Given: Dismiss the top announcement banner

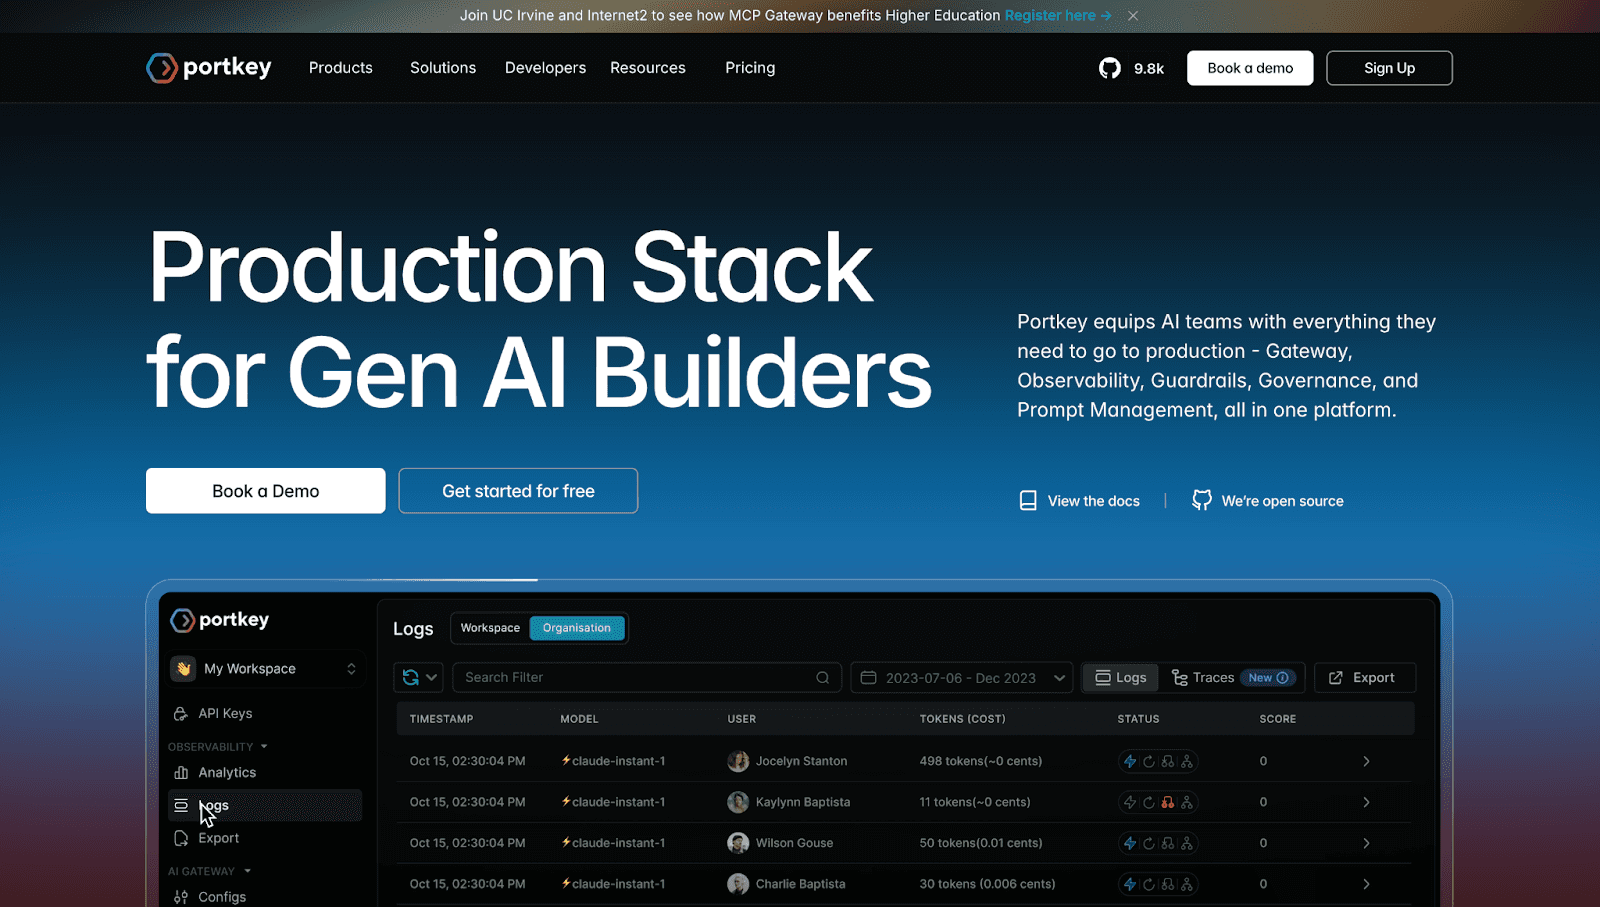Looking at the screenshot, I should click(x=1133, y=16).
